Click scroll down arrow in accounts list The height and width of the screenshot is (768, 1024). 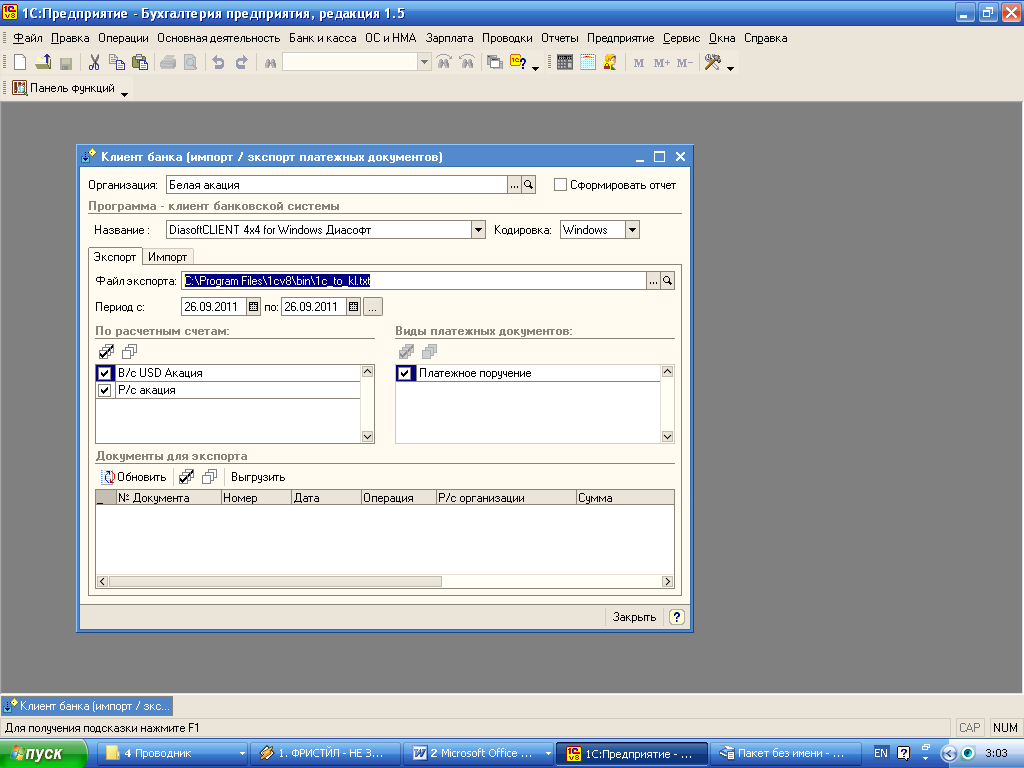point(368,436)
